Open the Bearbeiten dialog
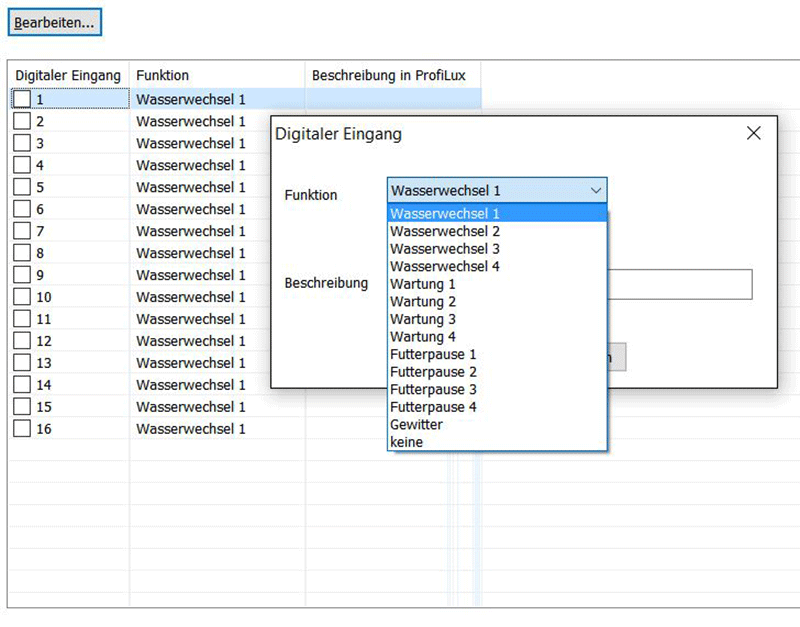Image resolution: width=800 pixels, height=627 pixels. click(54, 21)
